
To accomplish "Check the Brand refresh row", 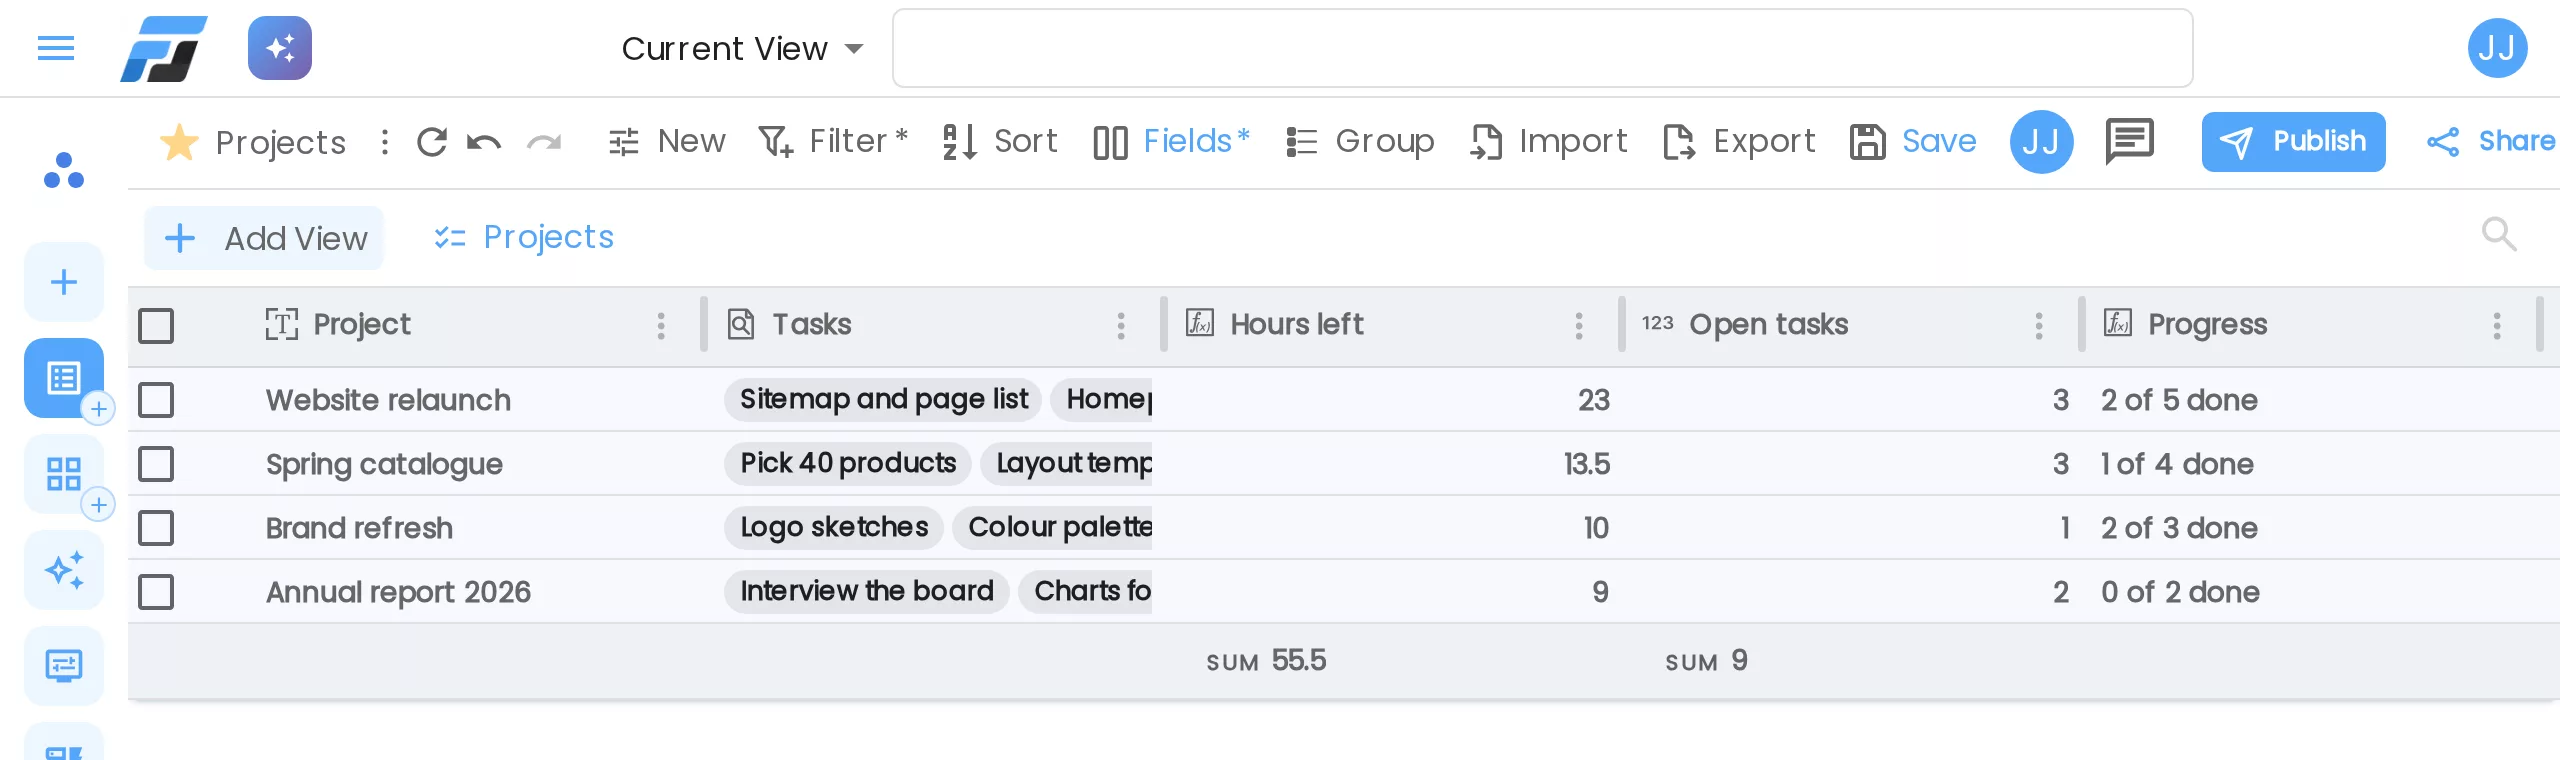I will [x=156, y=528].
